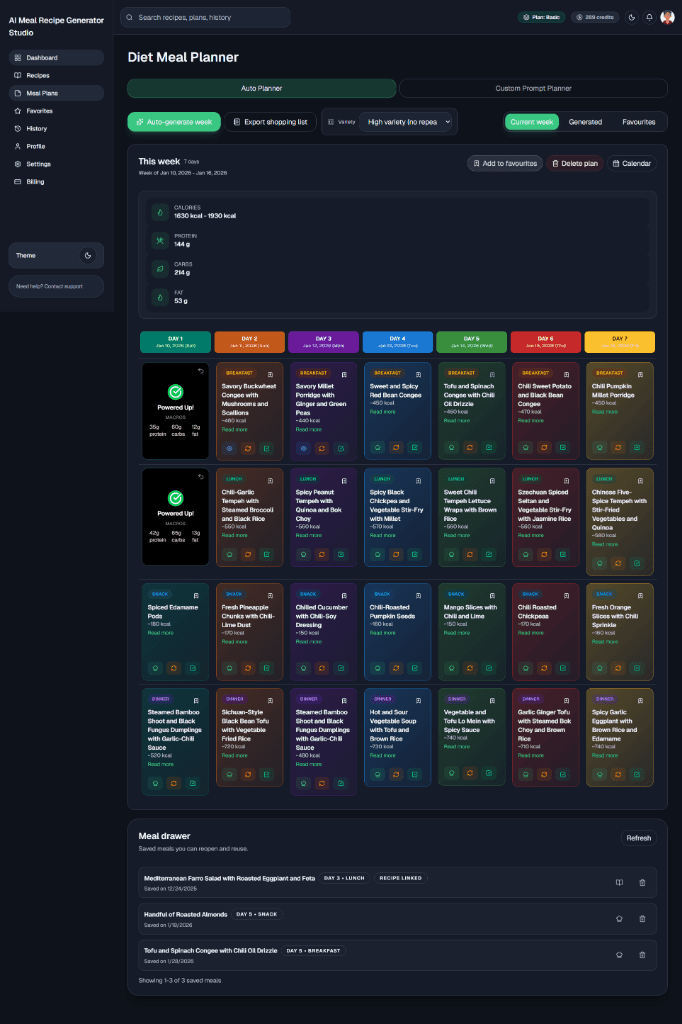Chef hat icon on Sweet and Spicy Red Bean Congee
Viewport: 682px width, 1024px height.
378,447
